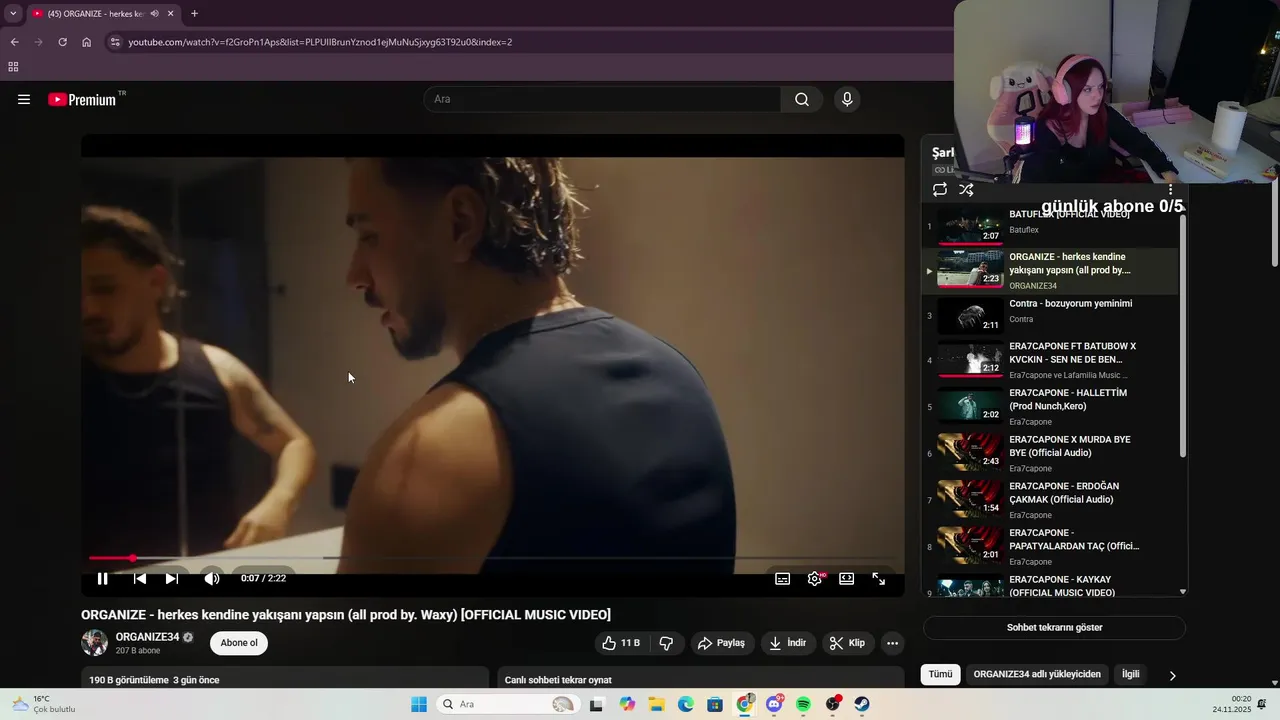This screenshot has width=1280, height=720.
Task: Reload the page
Action: pyautogui.click(x=62, y=42)
